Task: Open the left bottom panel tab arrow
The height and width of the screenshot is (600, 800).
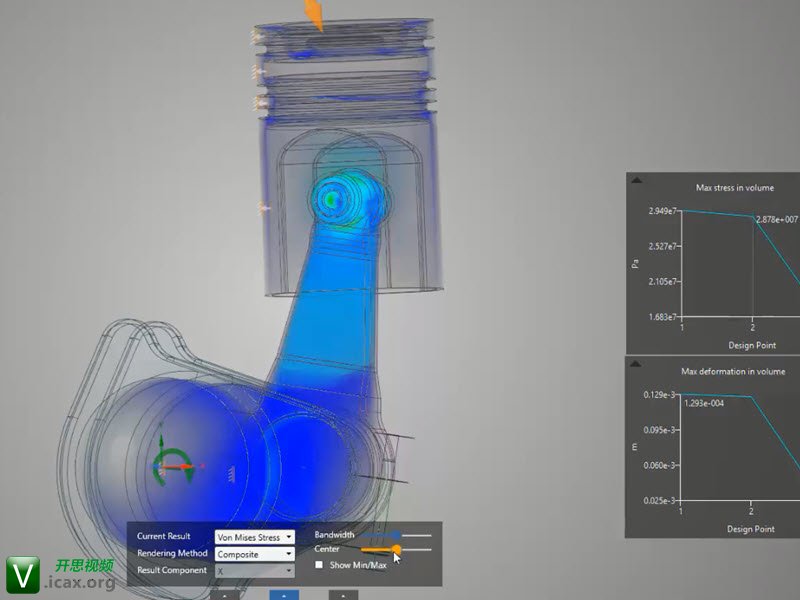Action: pyautogui.click(x=226, y=595)
